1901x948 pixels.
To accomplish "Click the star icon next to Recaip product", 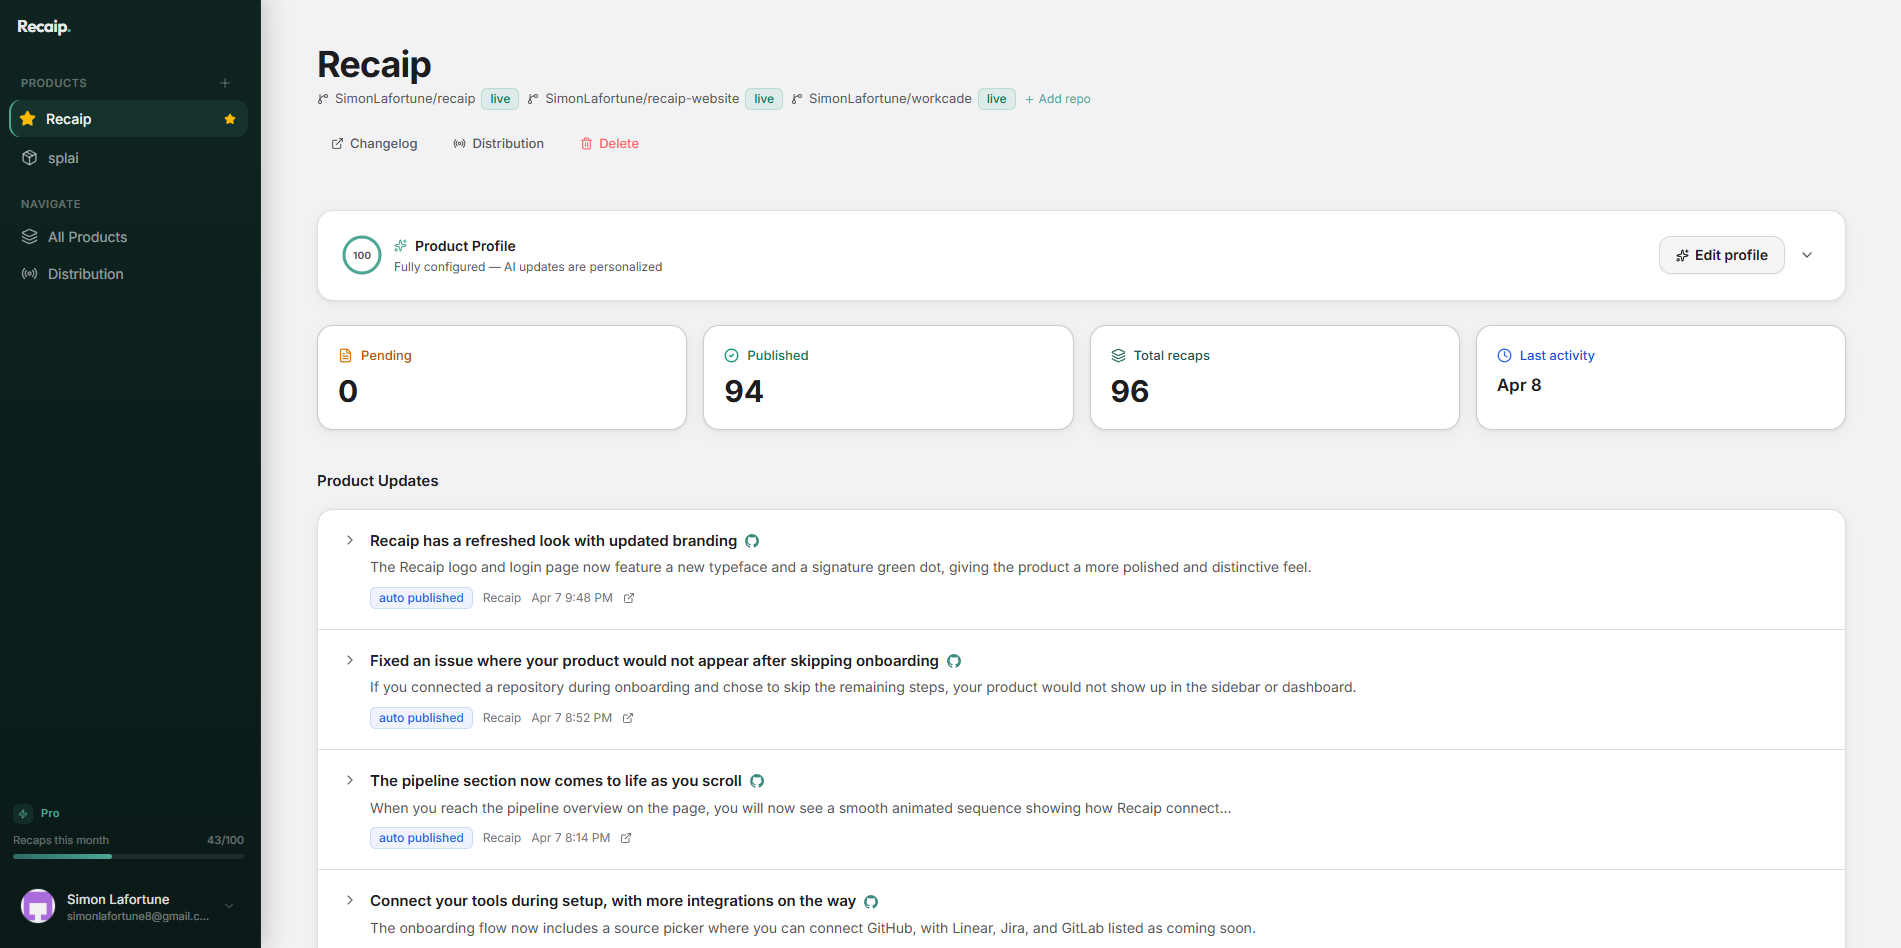I will click(x=230, y=118).
